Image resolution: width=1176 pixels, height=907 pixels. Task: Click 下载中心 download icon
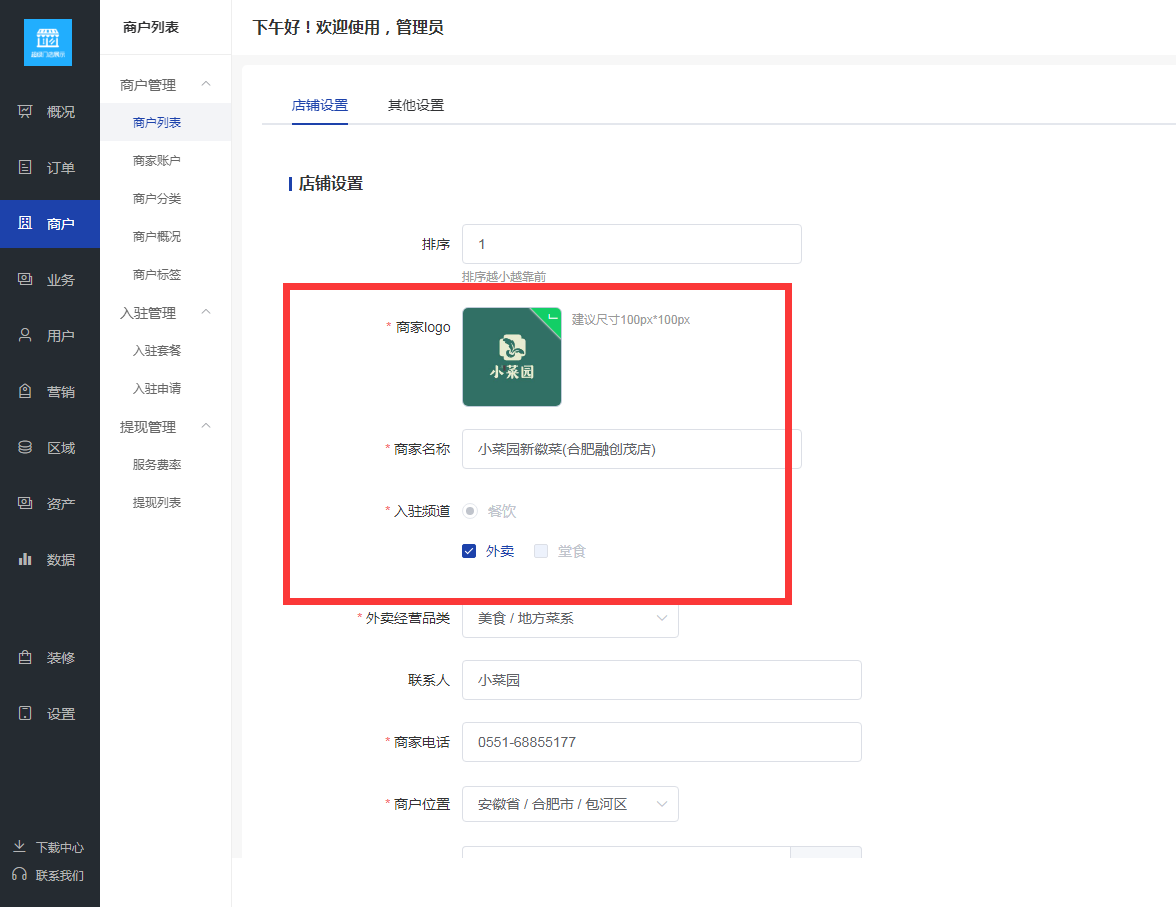(x=20, y=846)
